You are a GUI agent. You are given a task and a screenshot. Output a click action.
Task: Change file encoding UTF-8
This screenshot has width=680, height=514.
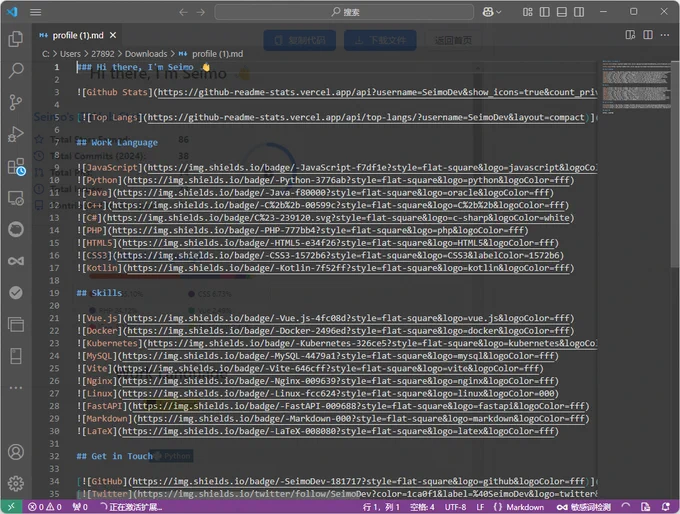(455, 507)
